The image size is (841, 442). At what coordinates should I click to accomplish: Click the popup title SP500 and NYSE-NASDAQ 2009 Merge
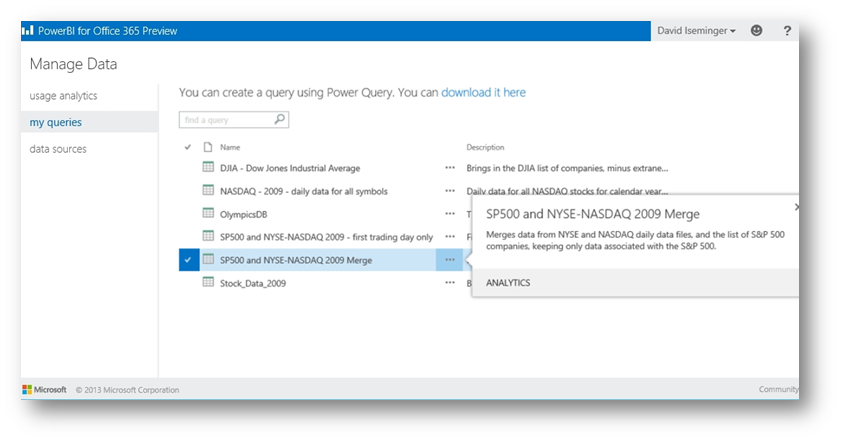[x=593, y=214]
